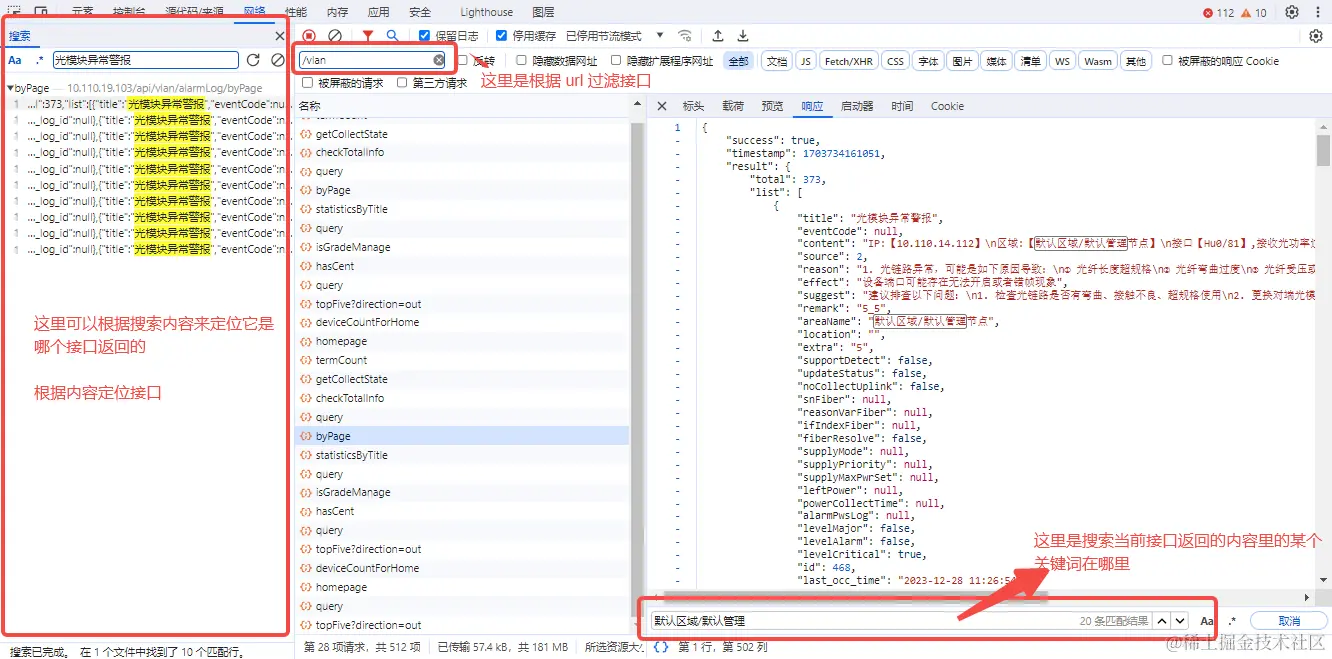Close the search side panel

[x=280, y=36]
